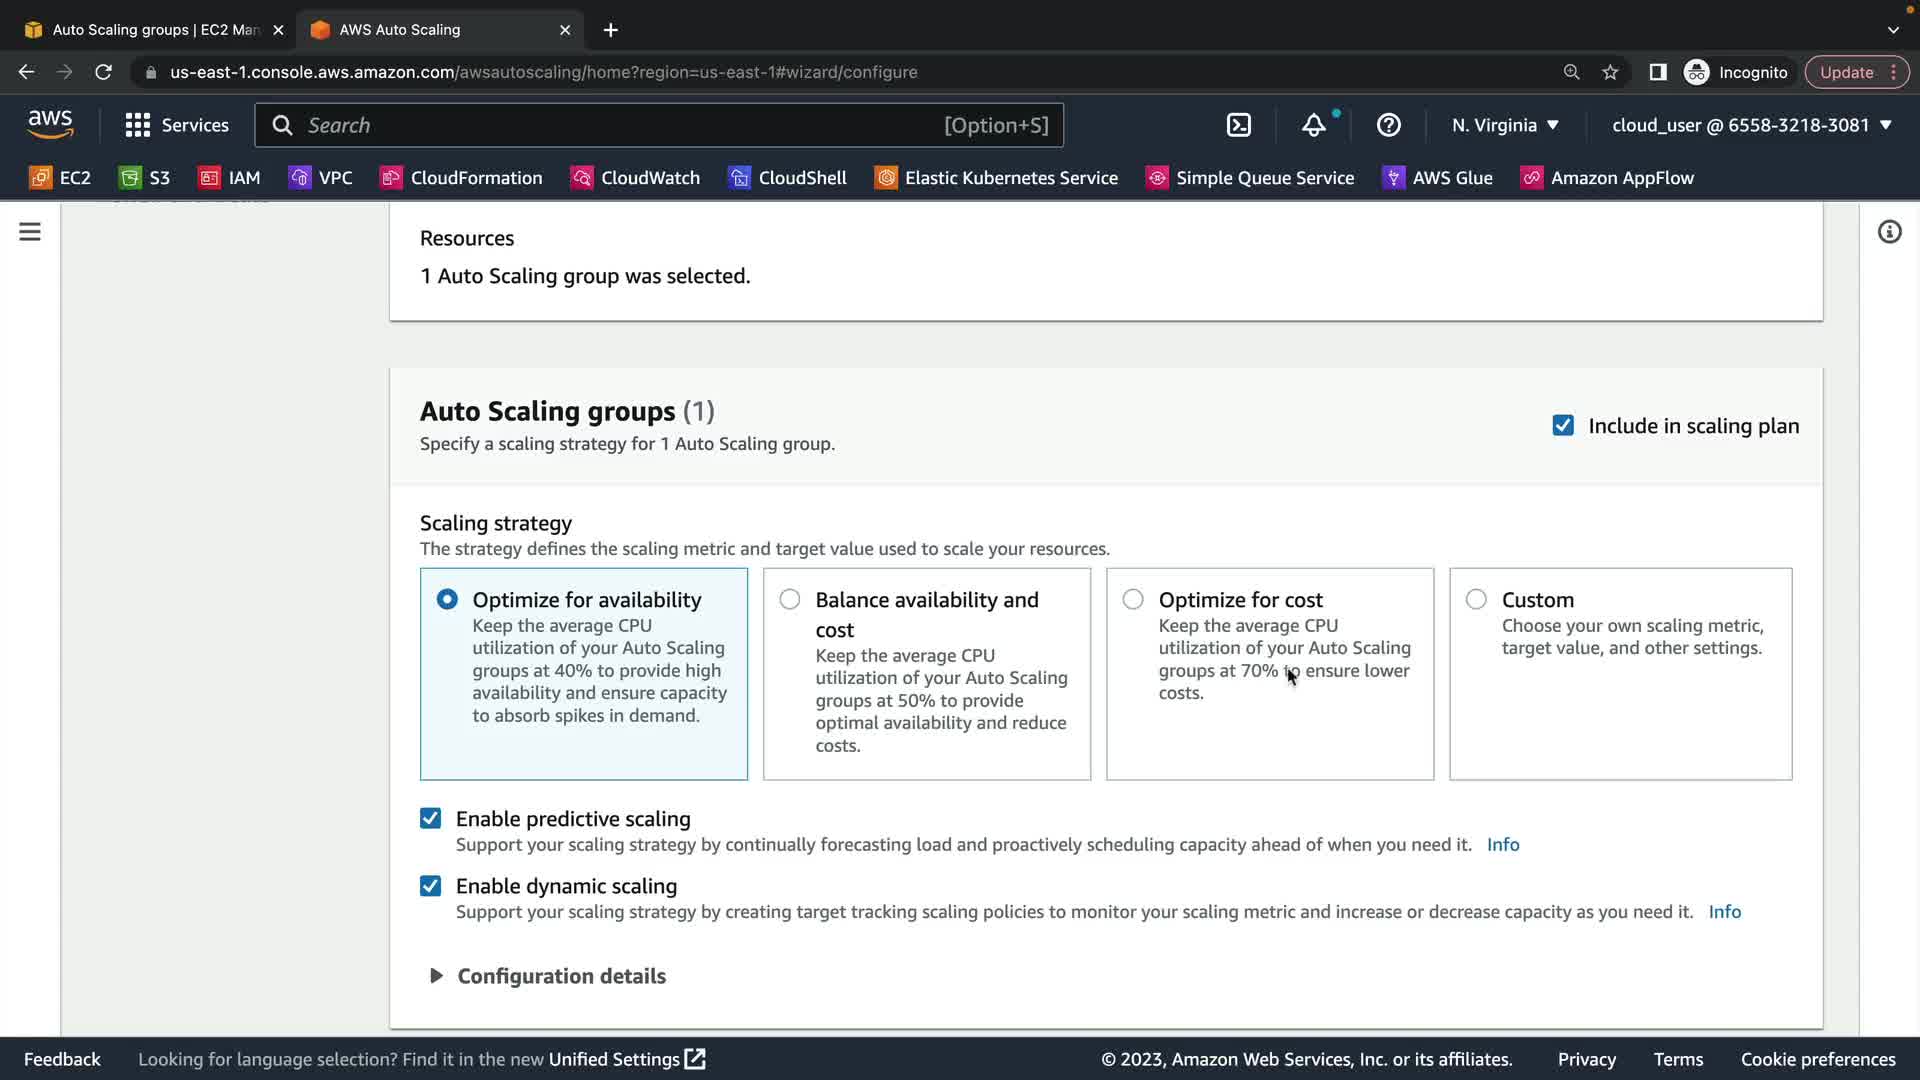Select the Custom scaling strategy radio

[1476, 600]
